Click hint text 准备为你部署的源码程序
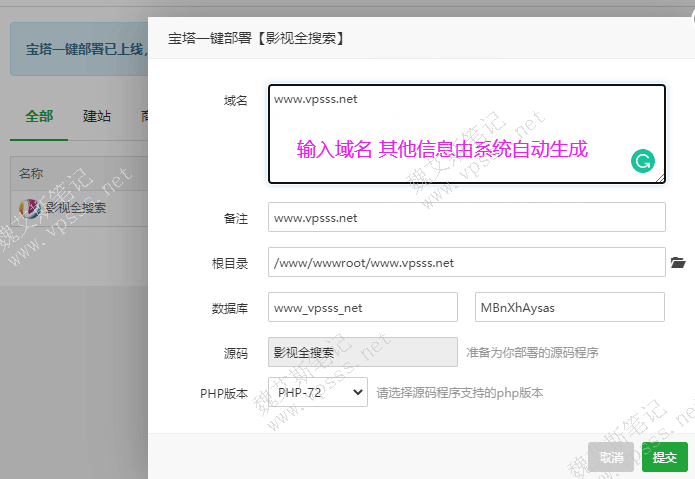 [532, 353]
